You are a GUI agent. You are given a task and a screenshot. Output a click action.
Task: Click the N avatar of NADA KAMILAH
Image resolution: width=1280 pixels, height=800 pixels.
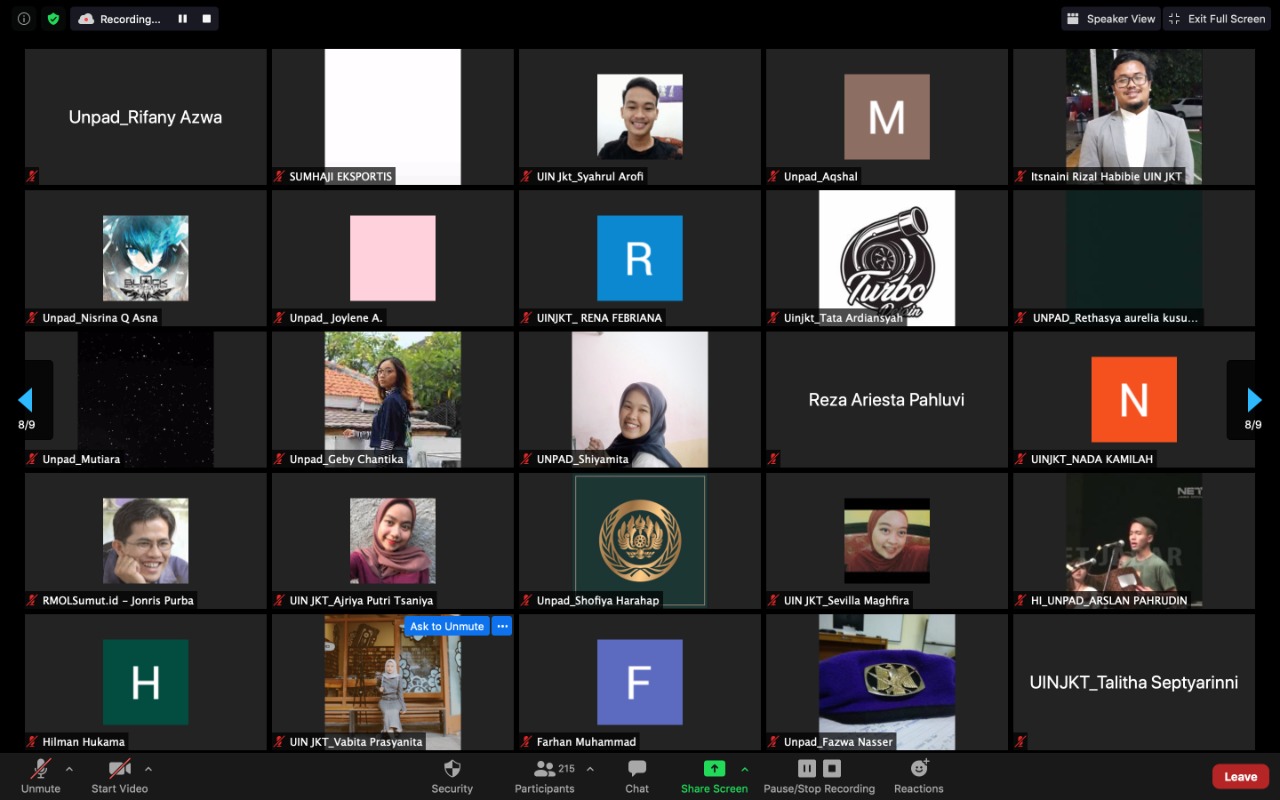(1134, 400)
